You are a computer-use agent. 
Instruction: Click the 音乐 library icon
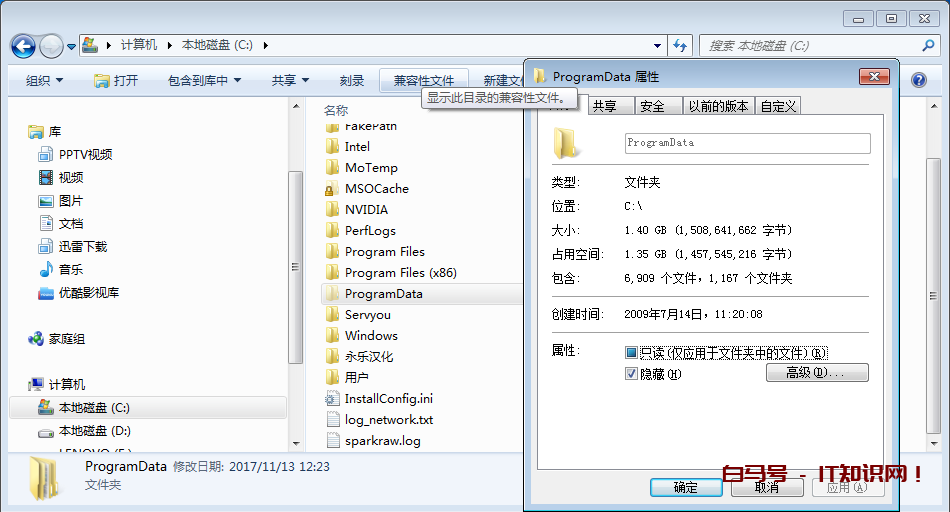pos(46,270)
